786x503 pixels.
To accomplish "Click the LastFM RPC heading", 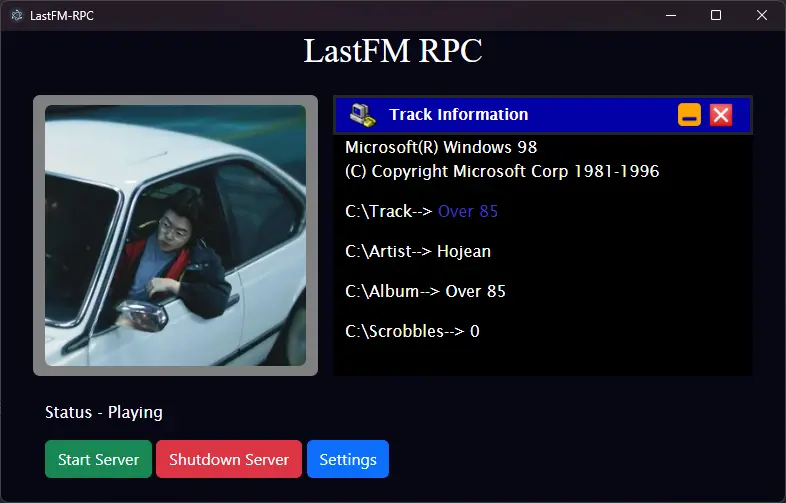I will (x=393, y=51).
